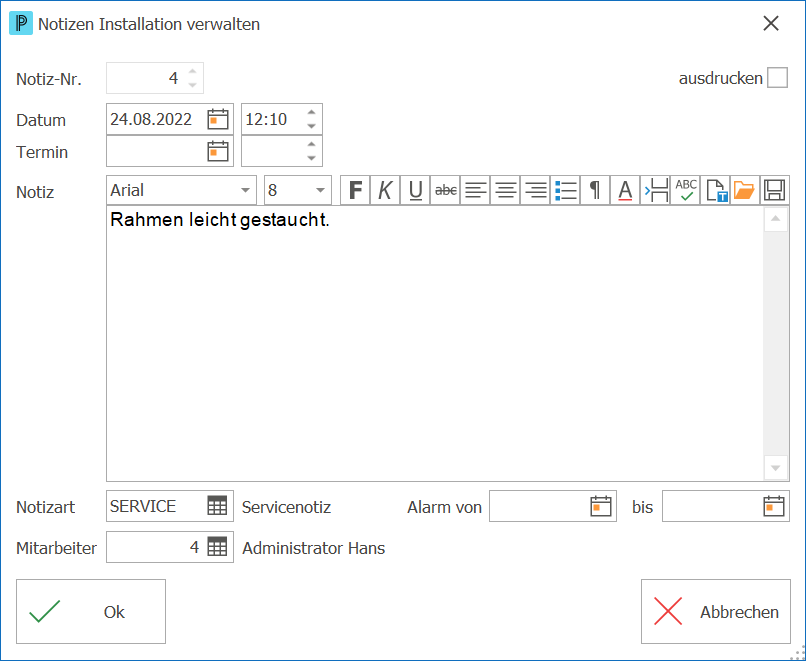Insert text template document icon
Screen dimensions: 806x661
[x=716, y=190]
